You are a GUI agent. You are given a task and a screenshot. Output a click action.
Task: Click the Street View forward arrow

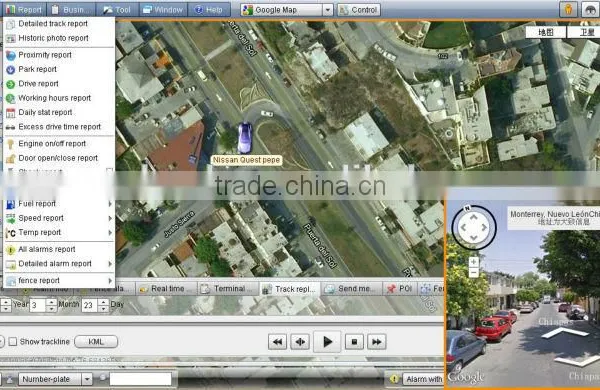564,333
